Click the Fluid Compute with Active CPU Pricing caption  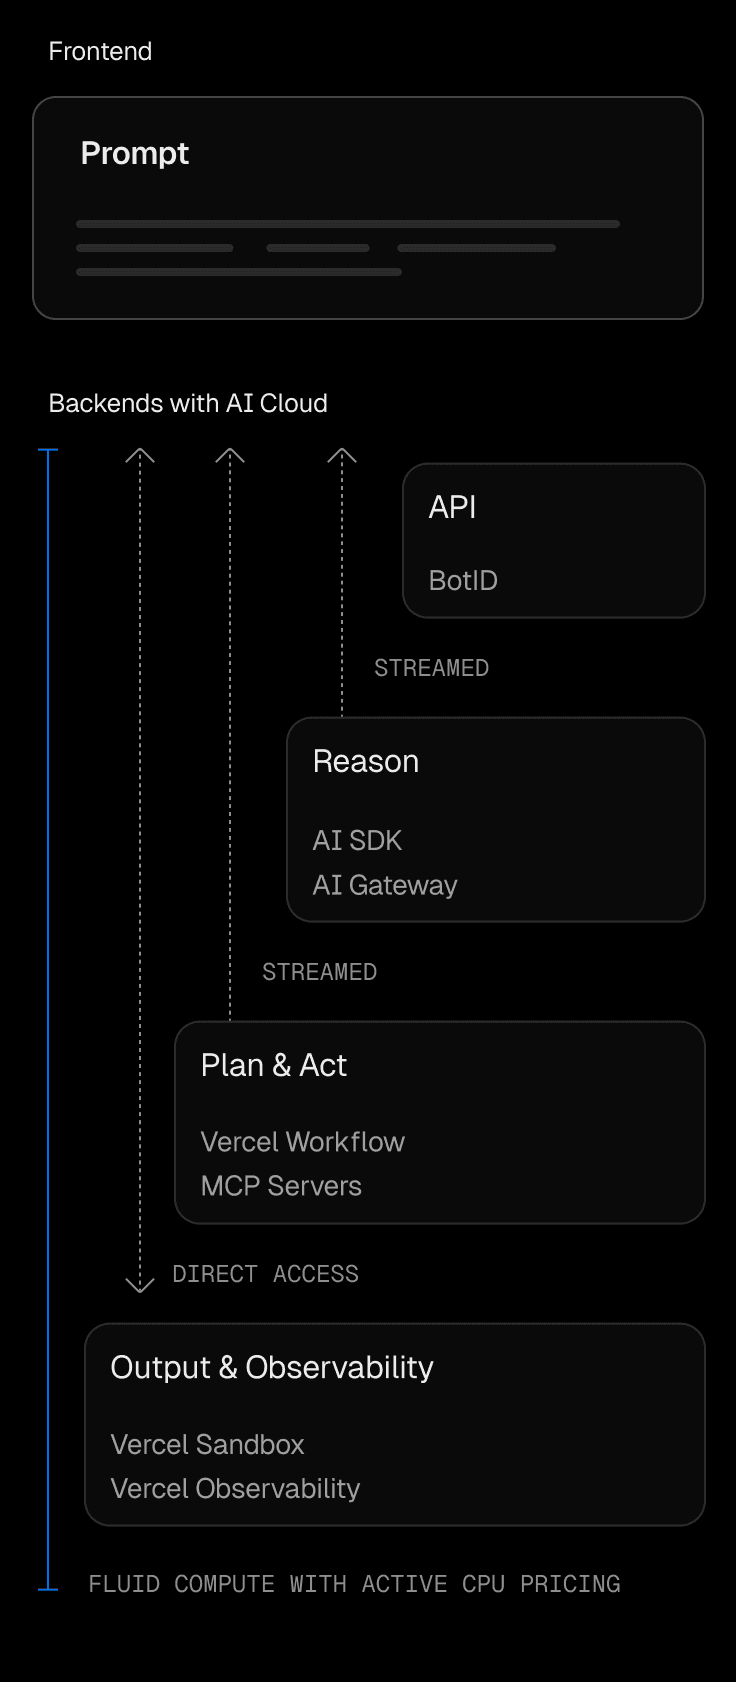354,1584
